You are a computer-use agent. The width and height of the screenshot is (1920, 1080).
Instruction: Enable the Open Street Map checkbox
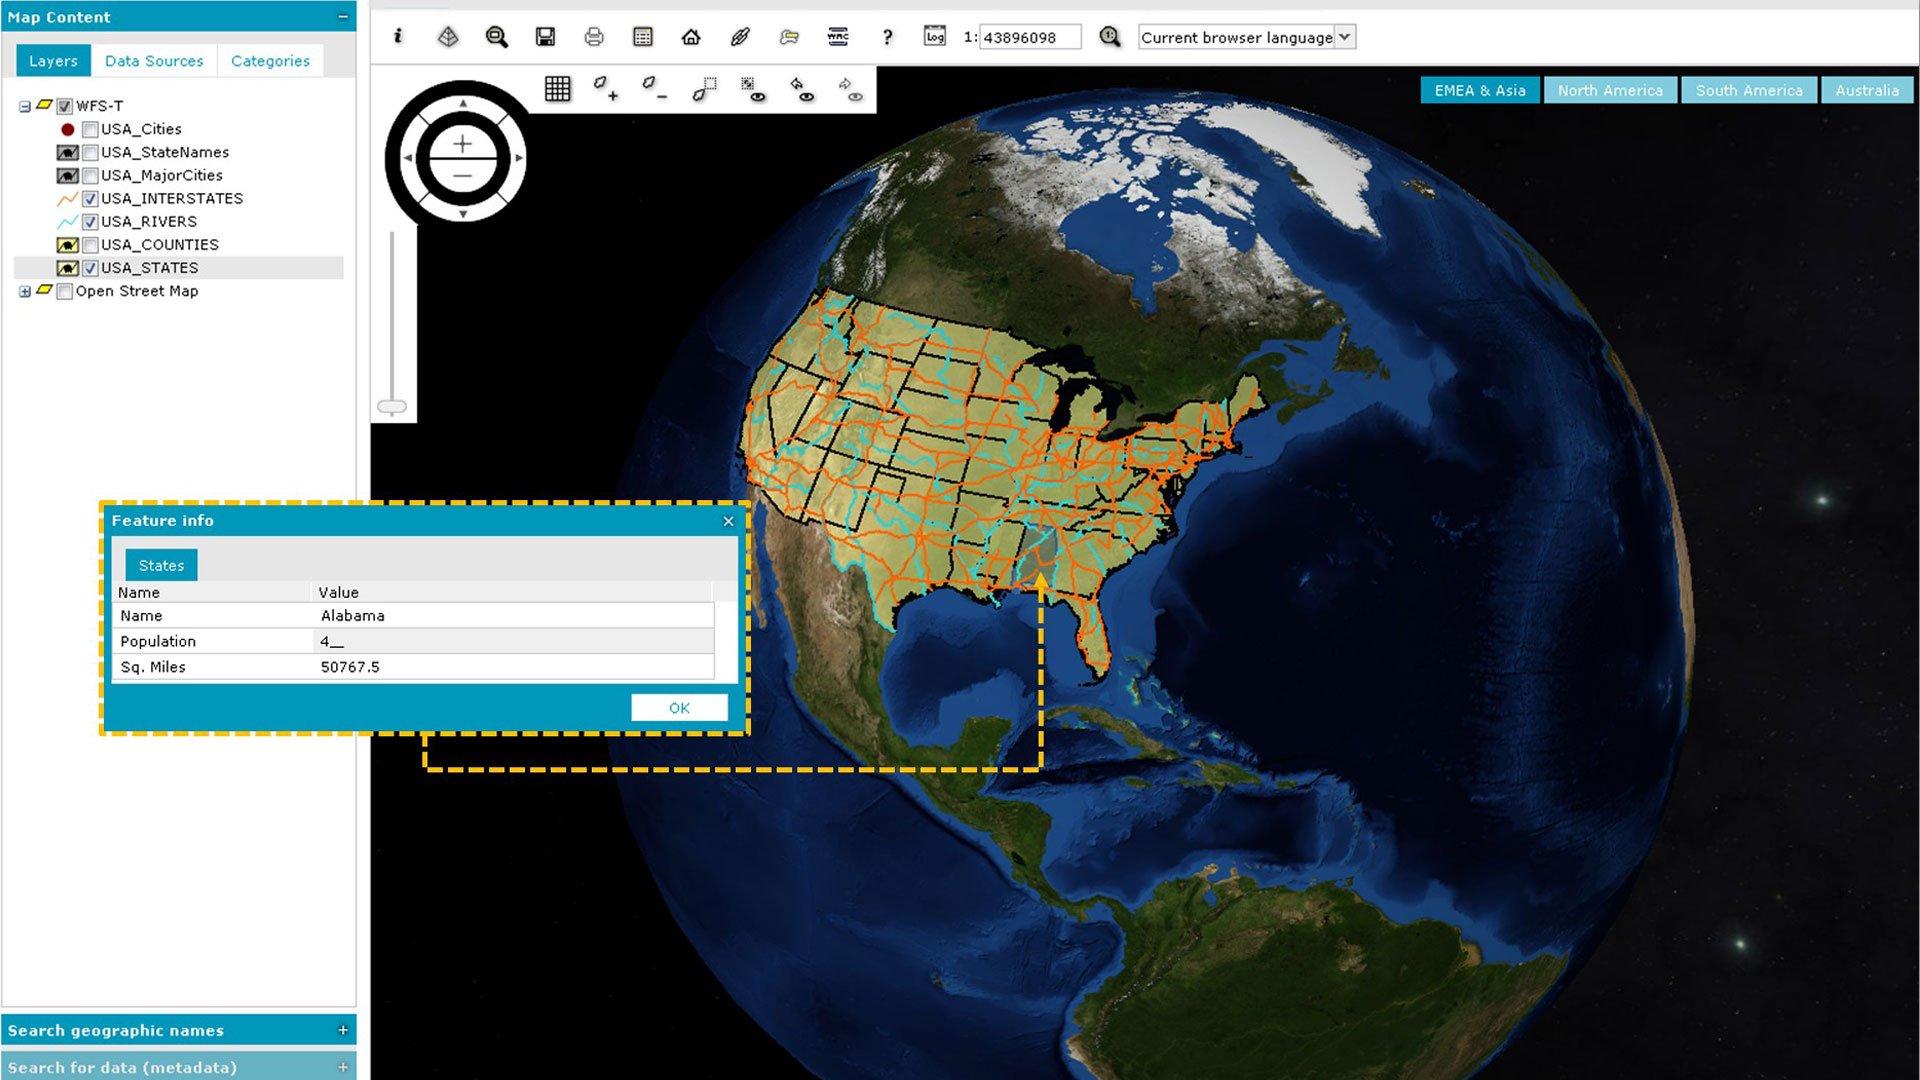click(x=65, y=291)
